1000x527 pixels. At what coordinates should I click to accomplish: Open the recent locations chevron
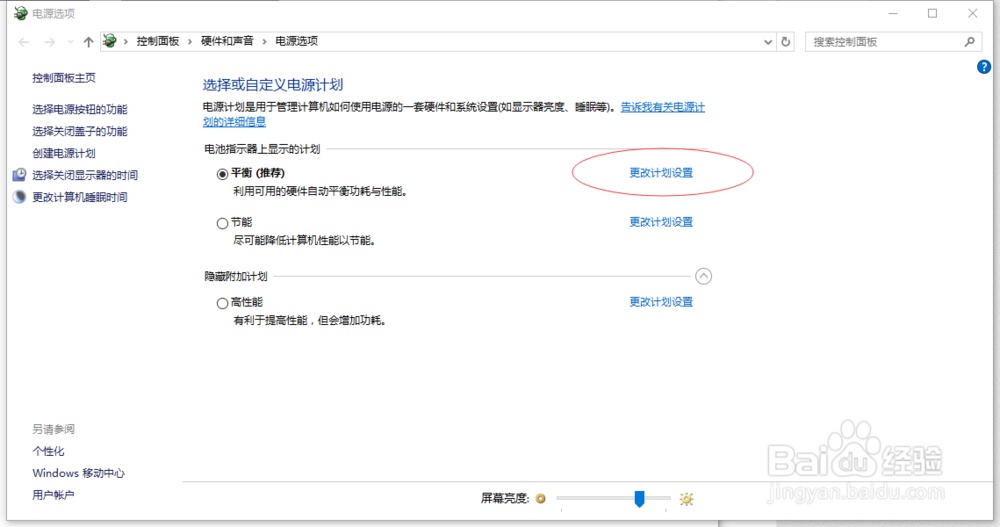pyautogui.click(x=70, y=42)
